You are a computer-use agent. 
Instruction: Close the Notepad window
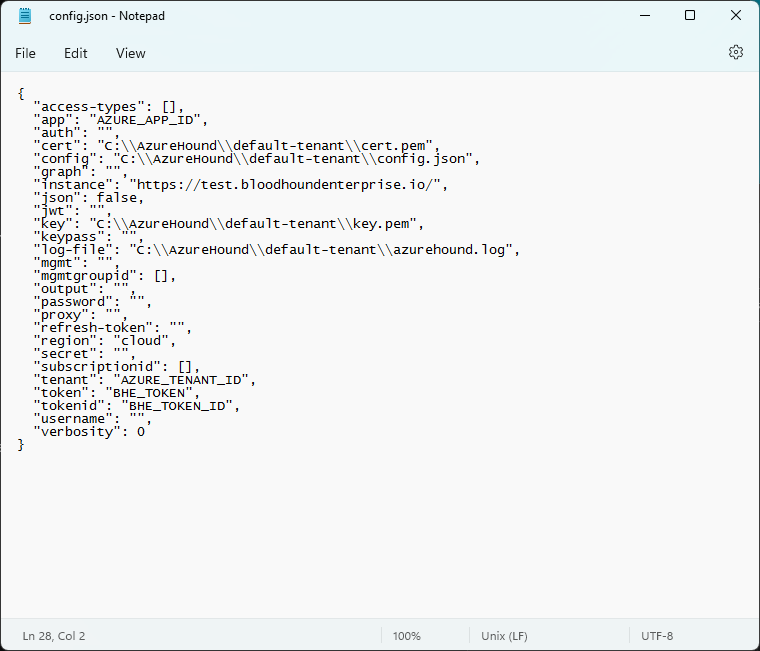[735, 16]
